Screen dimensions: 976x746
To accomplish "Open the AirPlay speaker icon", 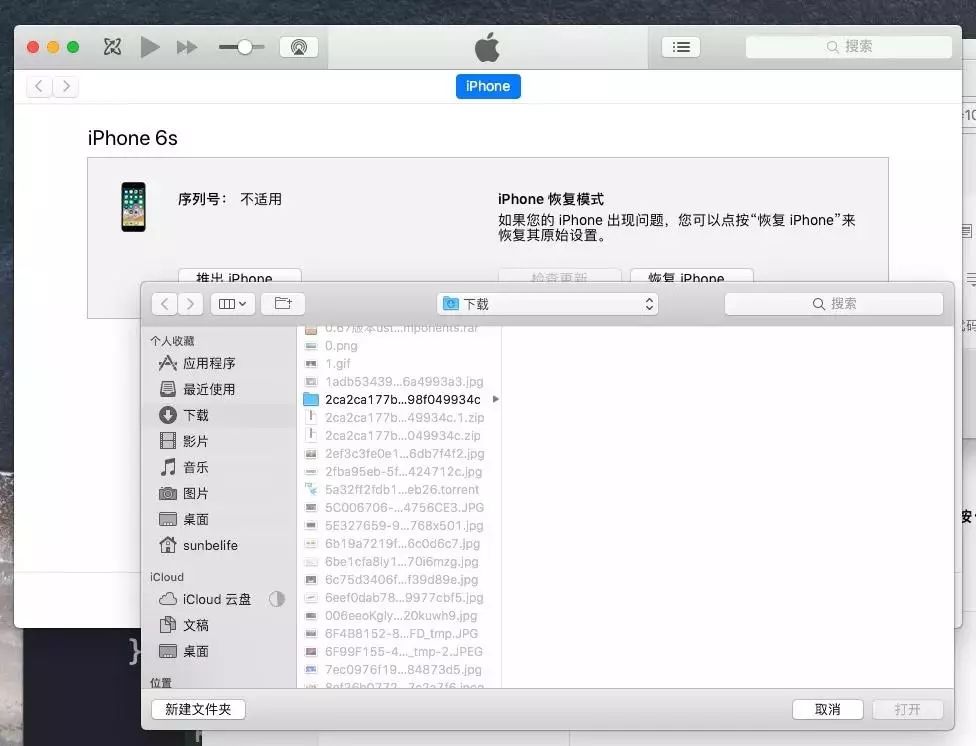I will (298, 46).
